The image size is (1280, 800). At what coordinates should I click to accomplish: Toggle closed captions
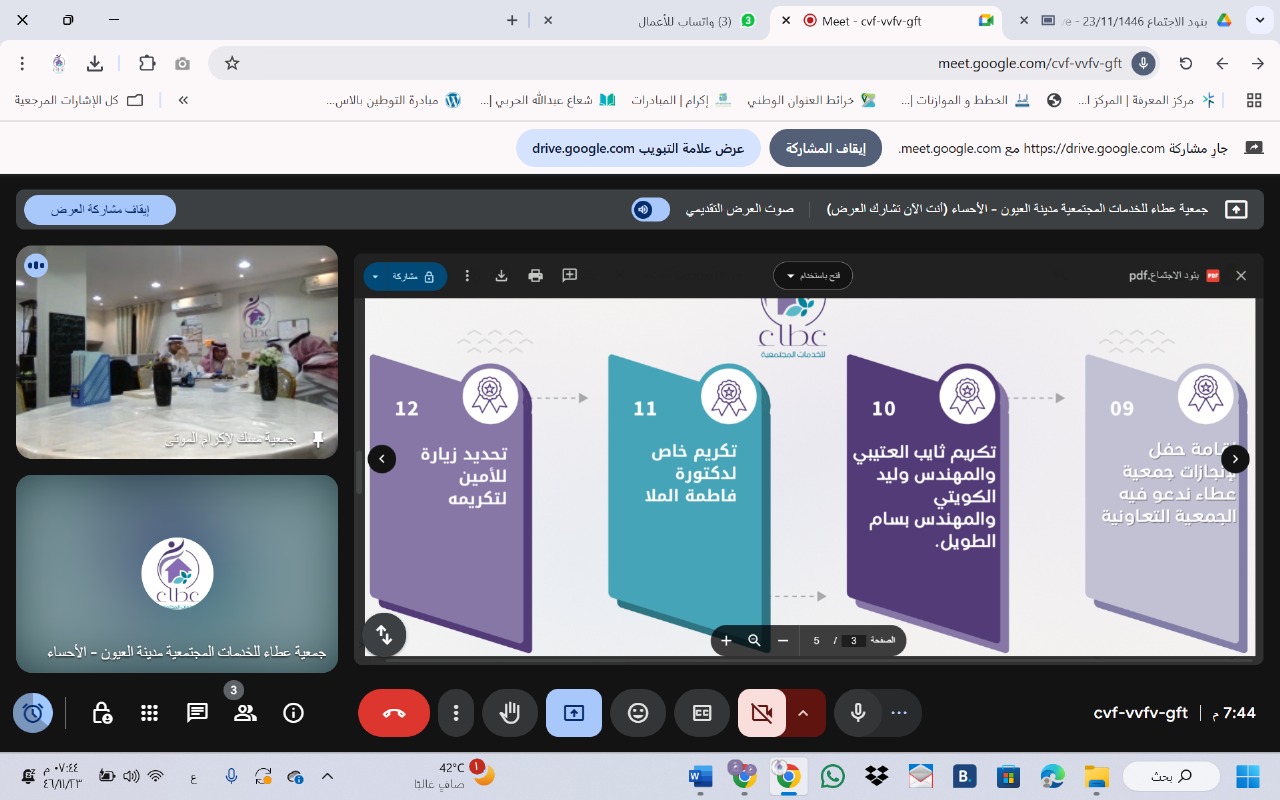[702, 713]
